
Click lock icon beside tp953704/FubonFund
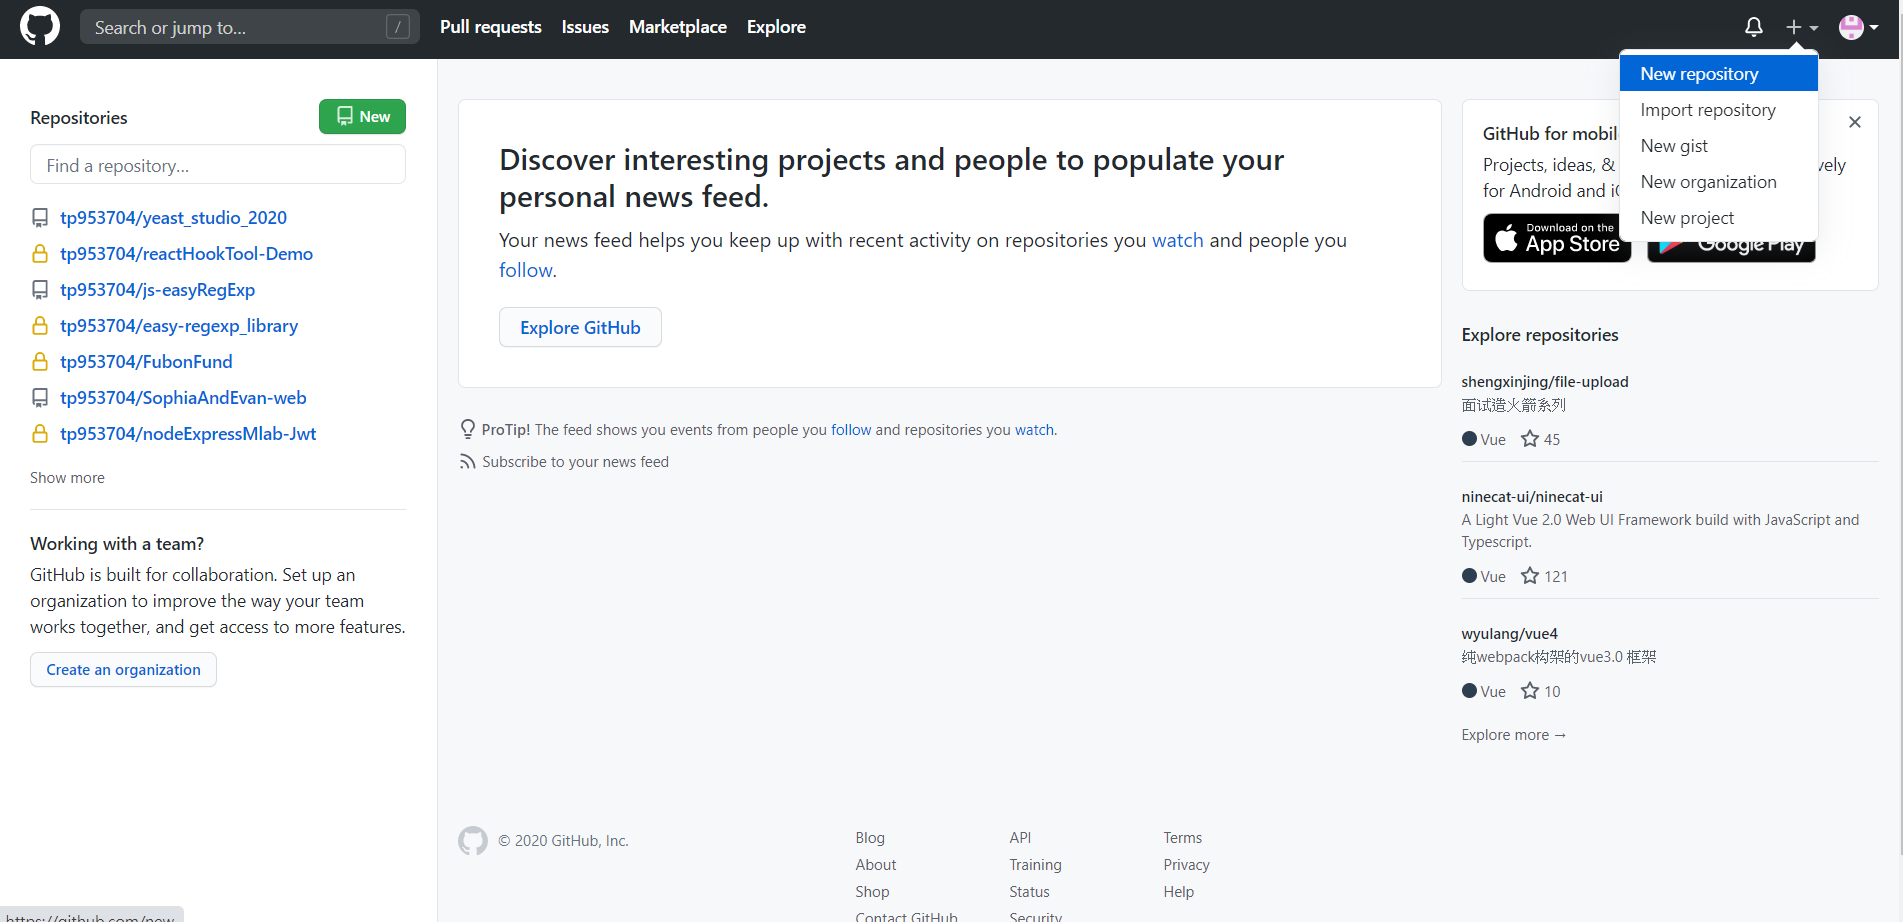point(40,362)
